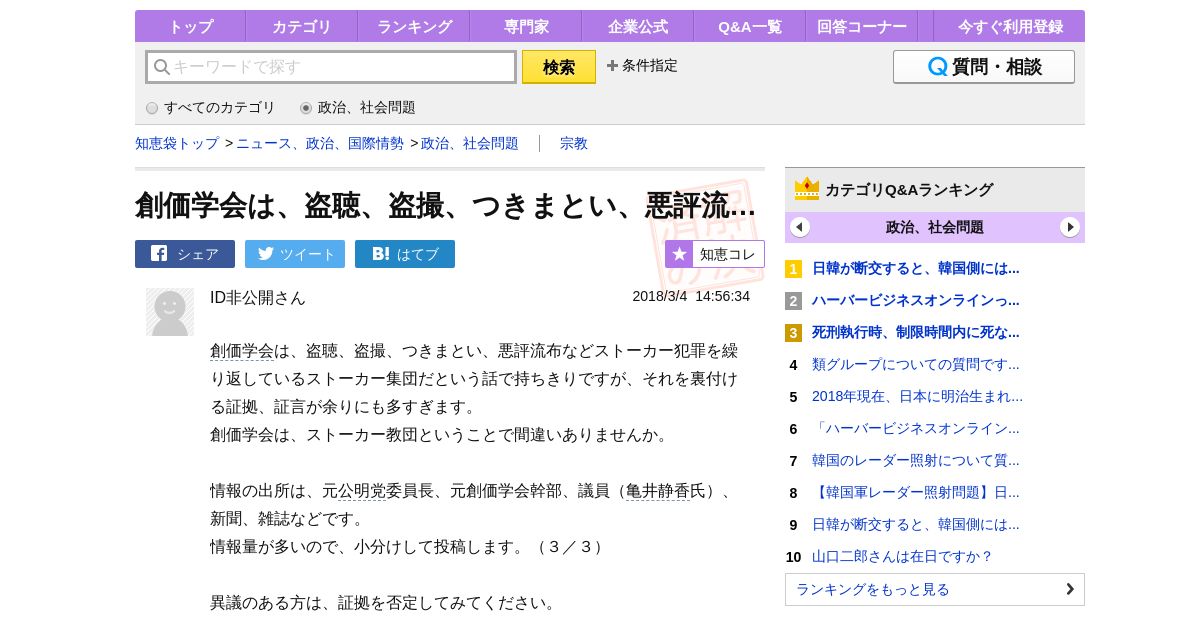The width and height of the screenshot is (1200, 630).
Task: Open rank 1 日韓が断交すると link
Action: pyautogui.click(x=916, y=268)
